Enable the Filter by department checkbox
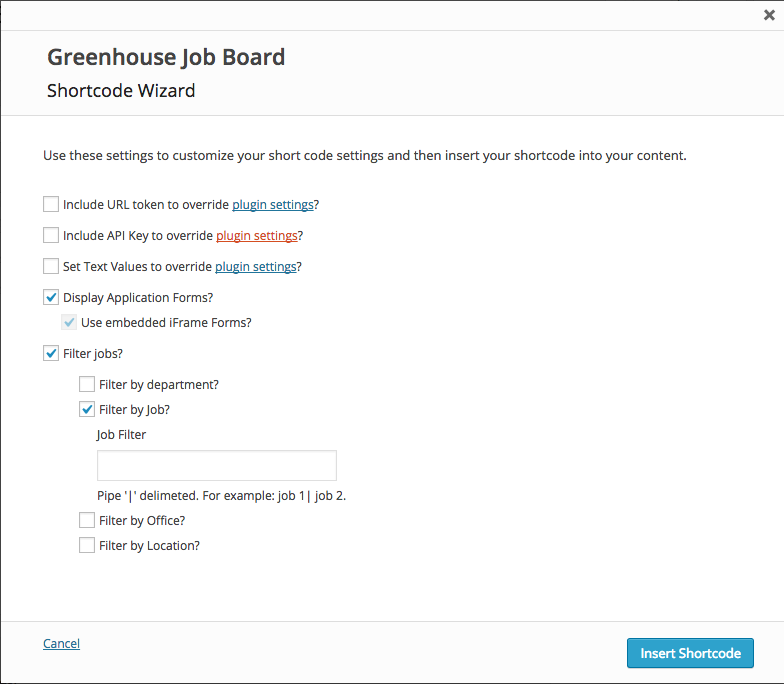Image resolution: width=784 pixels, height=684 pixels. [87, 384]
